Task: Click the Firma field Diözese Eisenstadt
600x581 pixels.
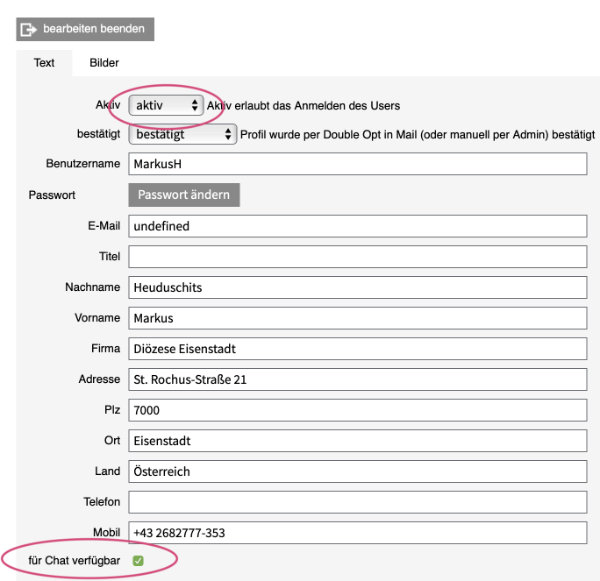Action: [x=357, y=349]
